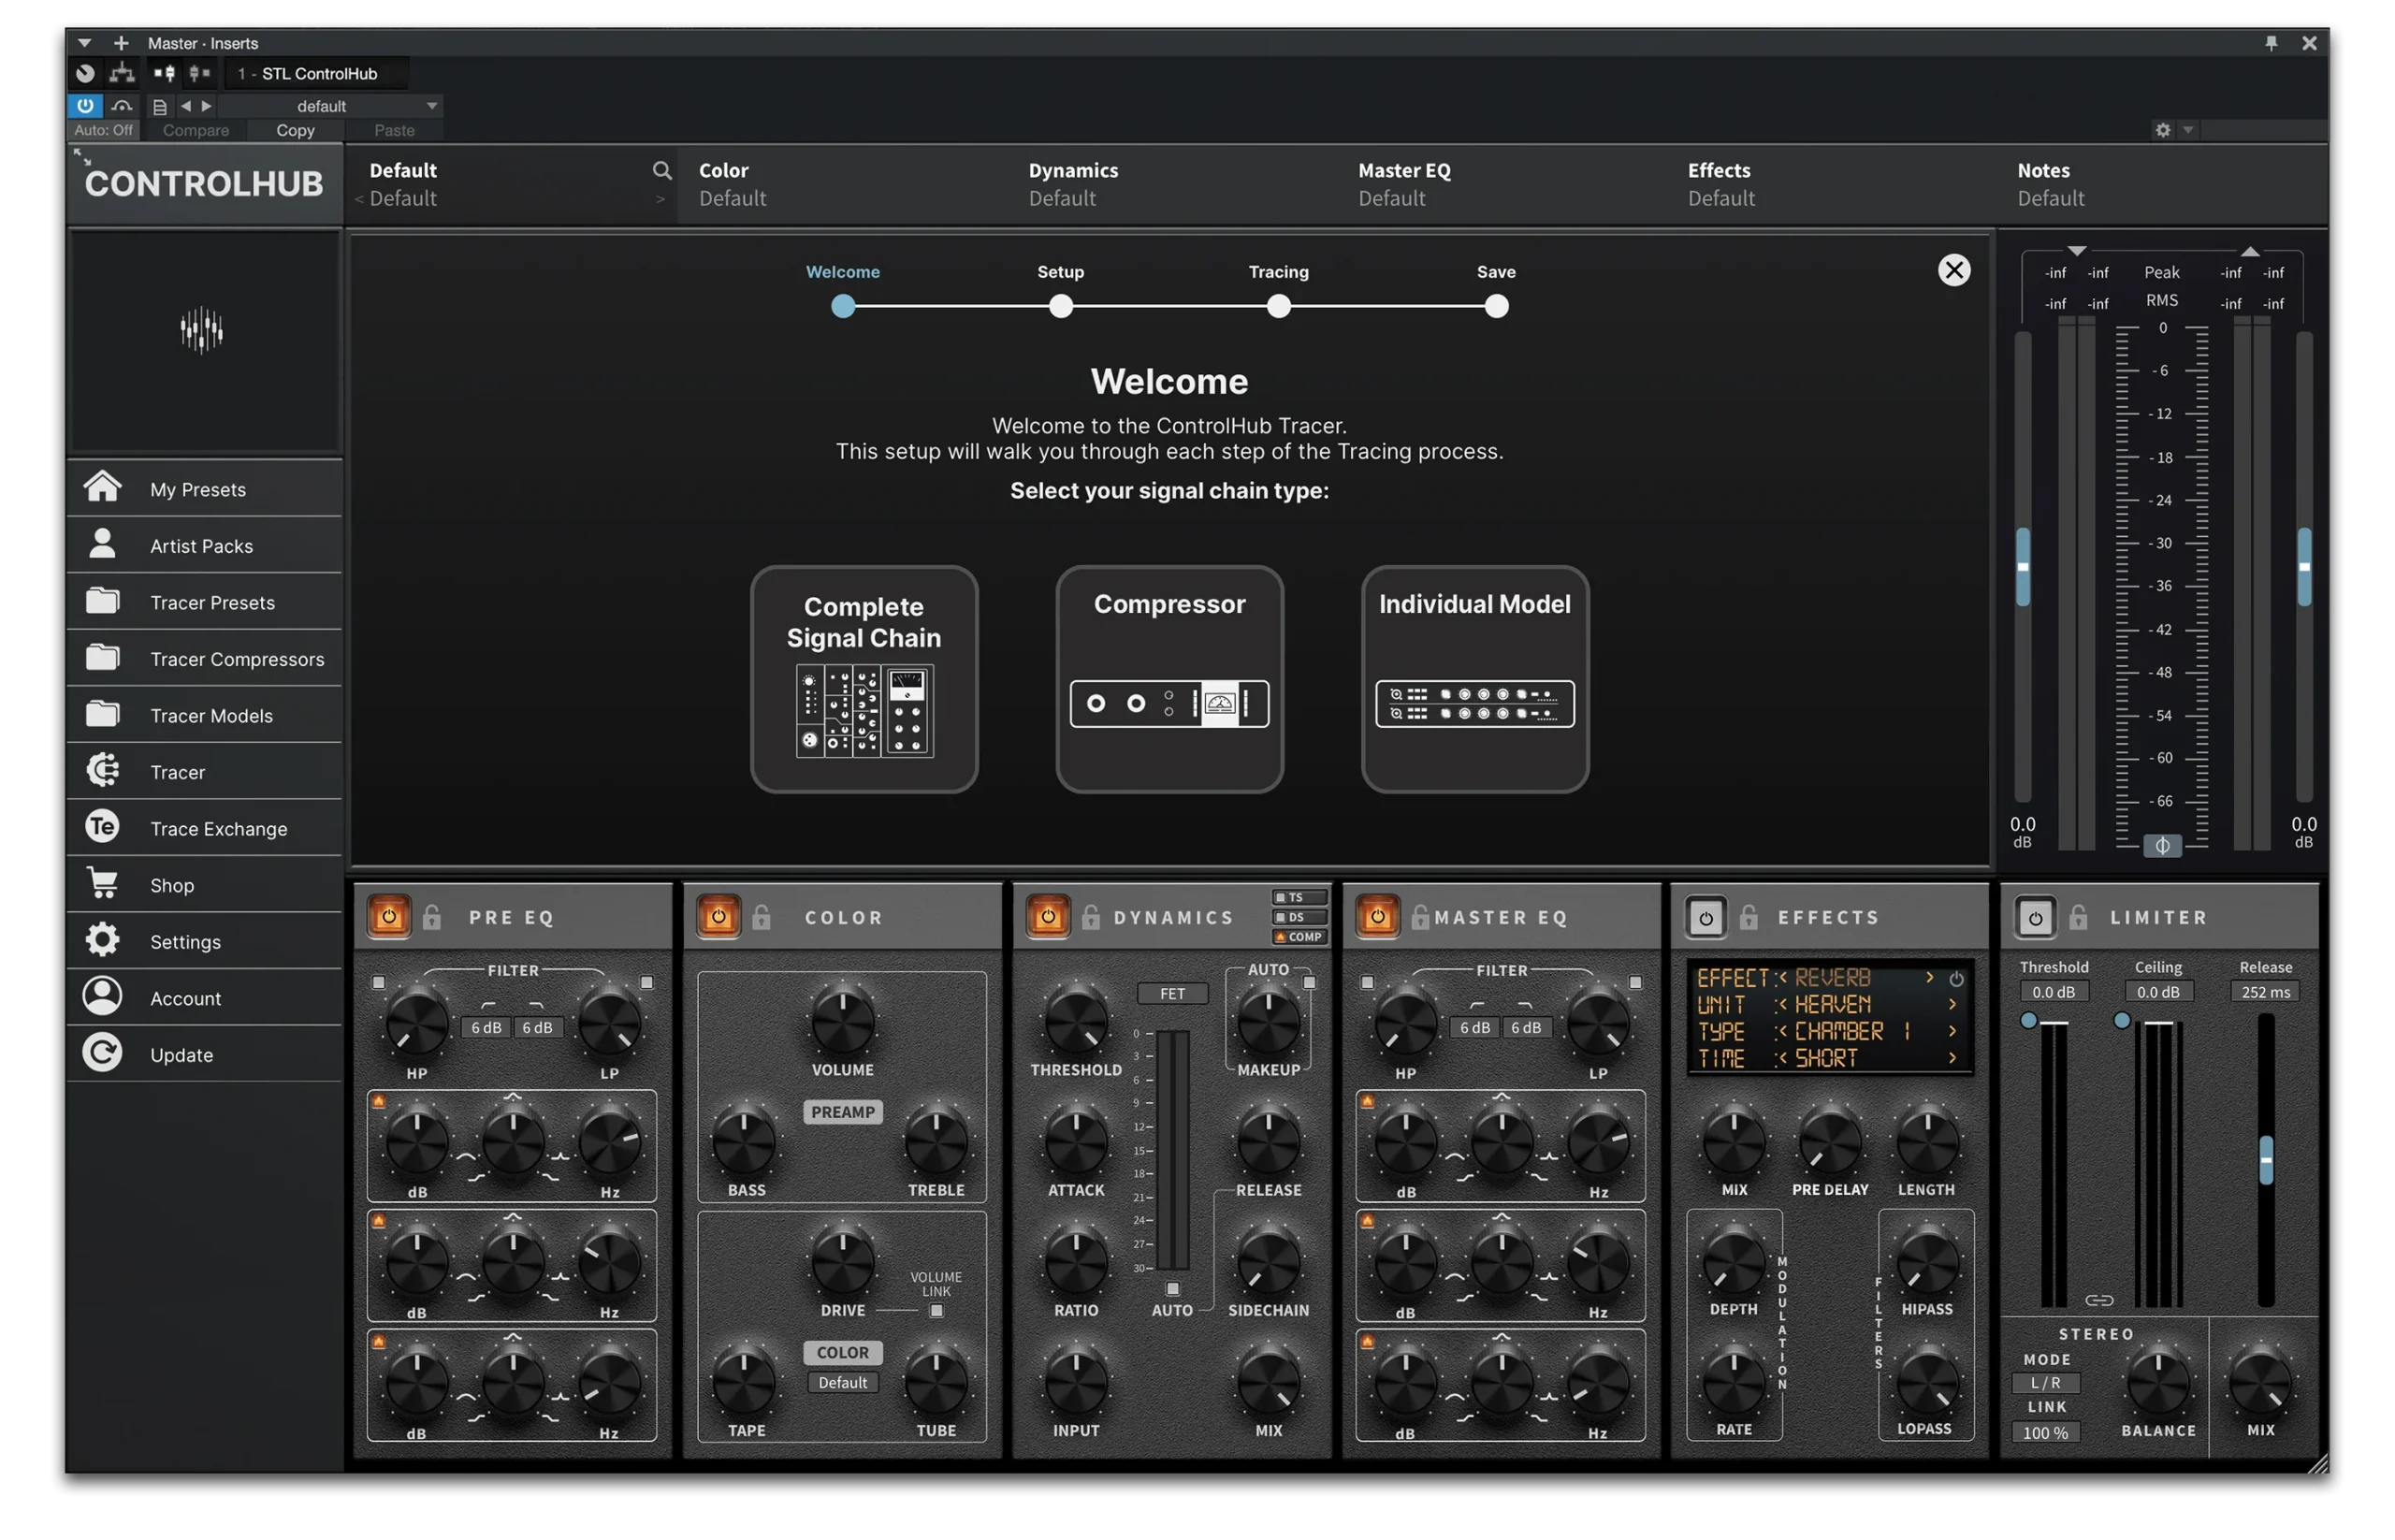Click the Shop cart icon

102,883
